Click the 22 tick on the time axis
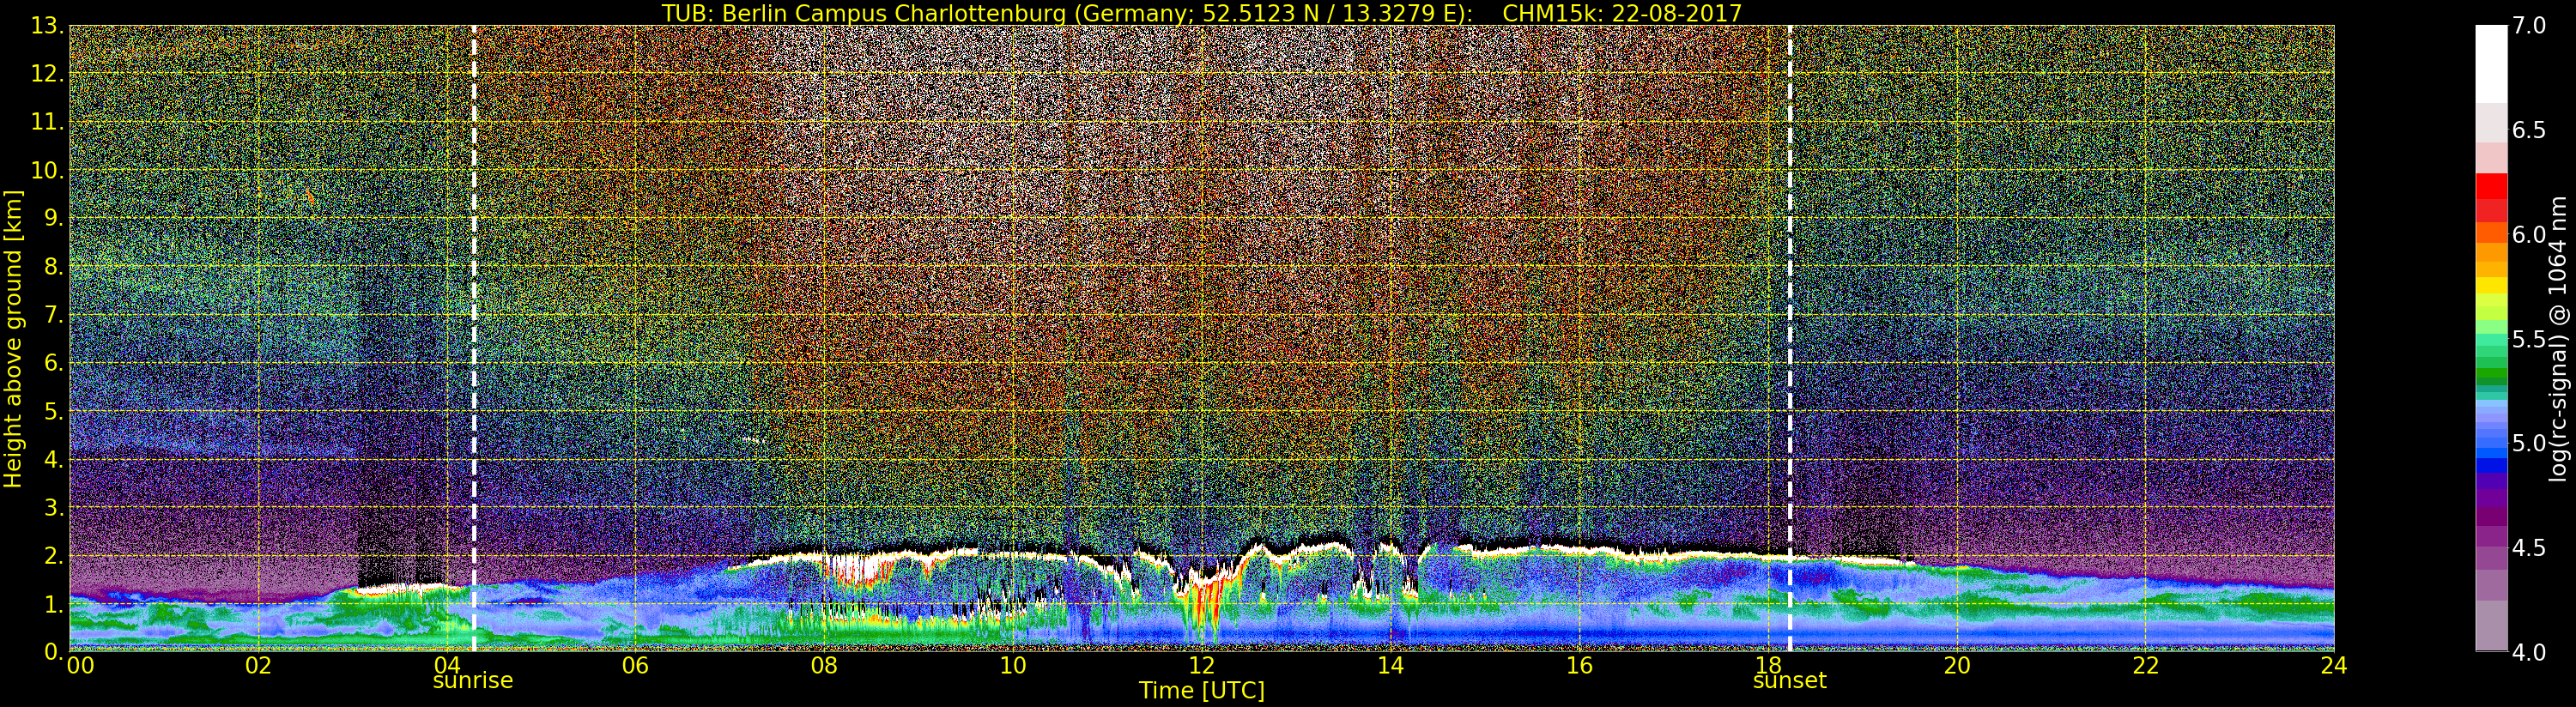Image resolution: width=2576 pixels, height=707 pixels. coord(2146,666)
